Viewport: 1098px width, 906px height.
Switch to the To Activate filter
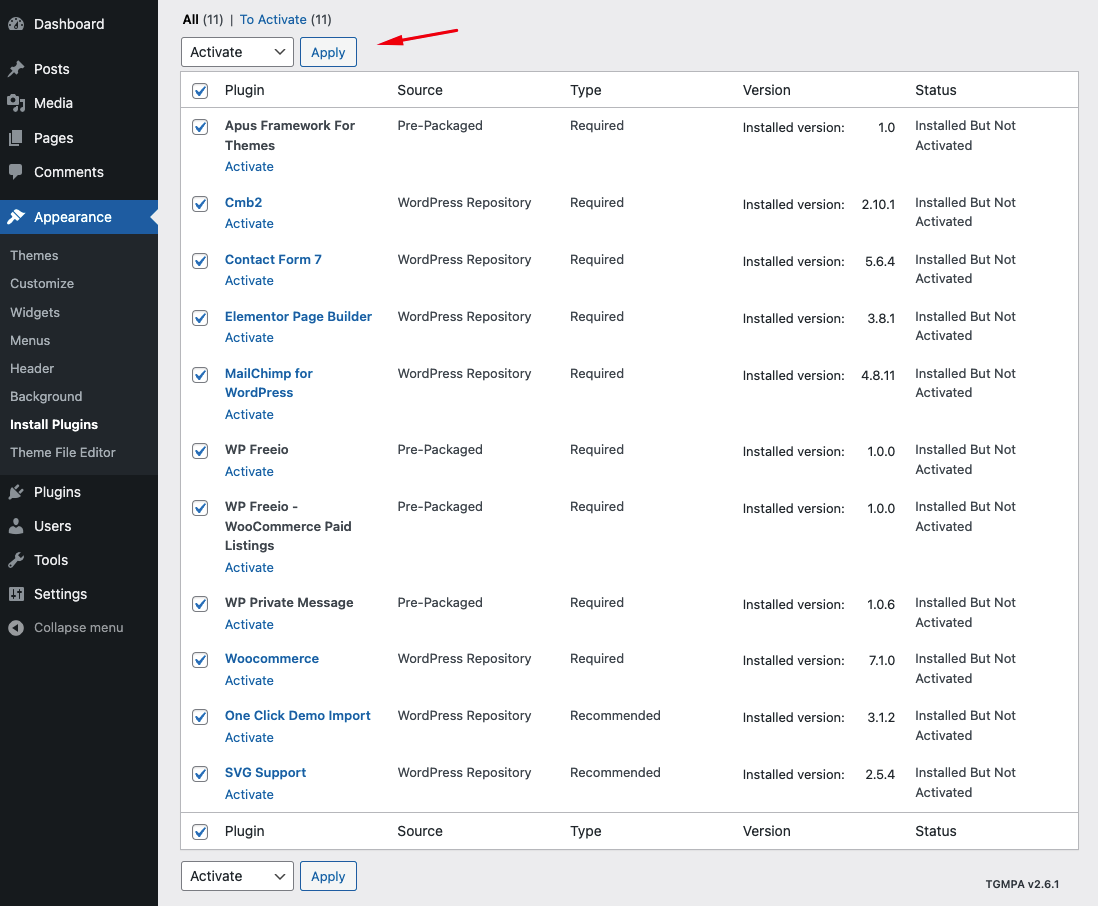coord(273,19)
